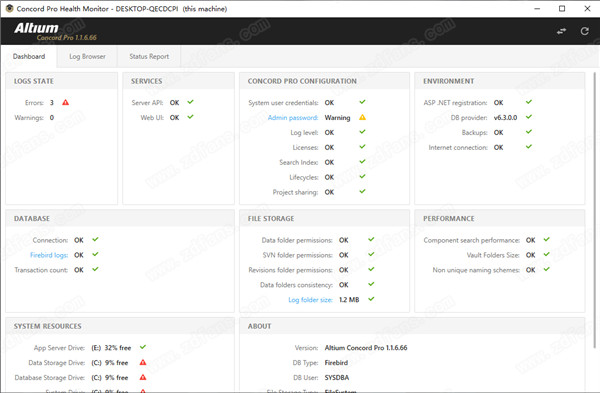
Task: Click the SYSTEM RESOURCES panel header
Action: click(x=120, y=326)
